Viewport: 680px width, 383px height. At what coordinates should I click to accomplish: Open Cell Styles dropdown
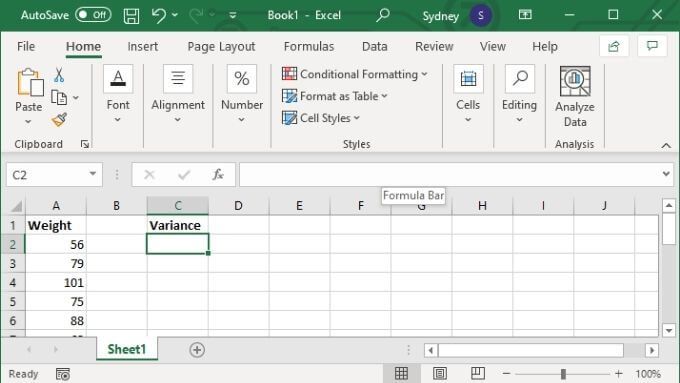pyautogui.click(x=320, y=118)
